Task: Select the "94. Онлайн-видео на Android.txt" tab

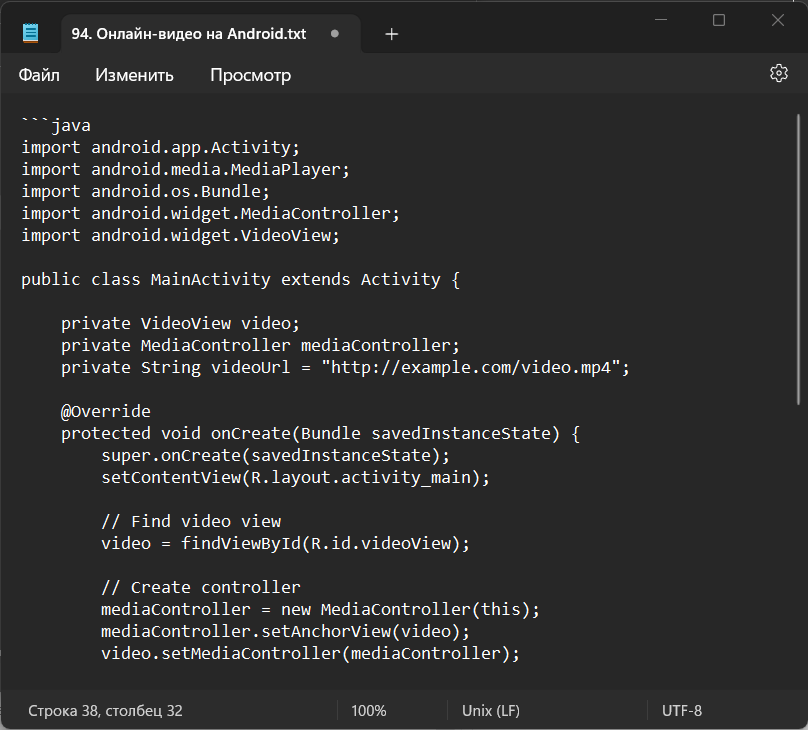Action: (188, 34)
